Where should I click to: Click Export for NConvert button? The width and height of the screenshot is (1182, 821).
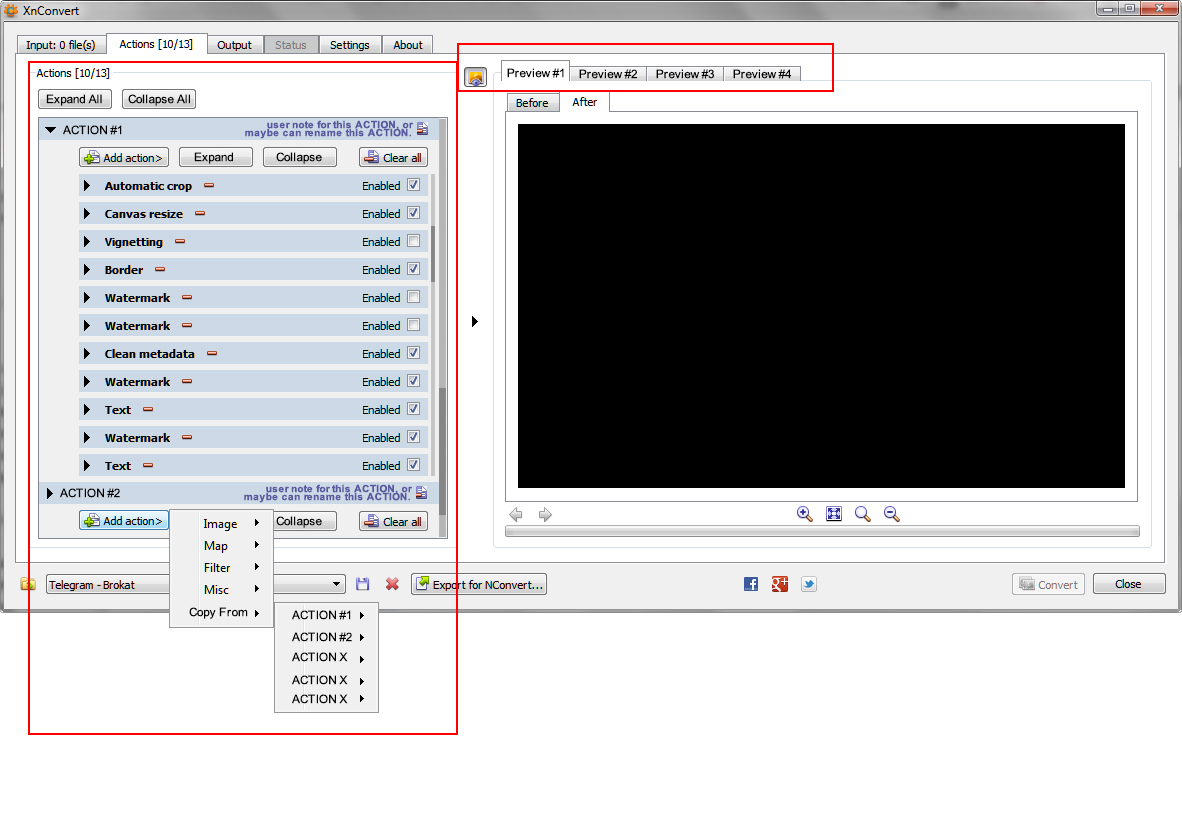pos(479,584)
